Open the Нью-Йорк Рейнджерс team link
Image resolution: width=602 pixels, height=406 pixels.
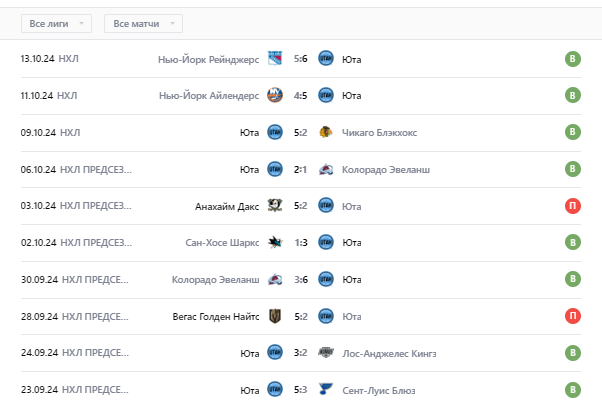208,59
